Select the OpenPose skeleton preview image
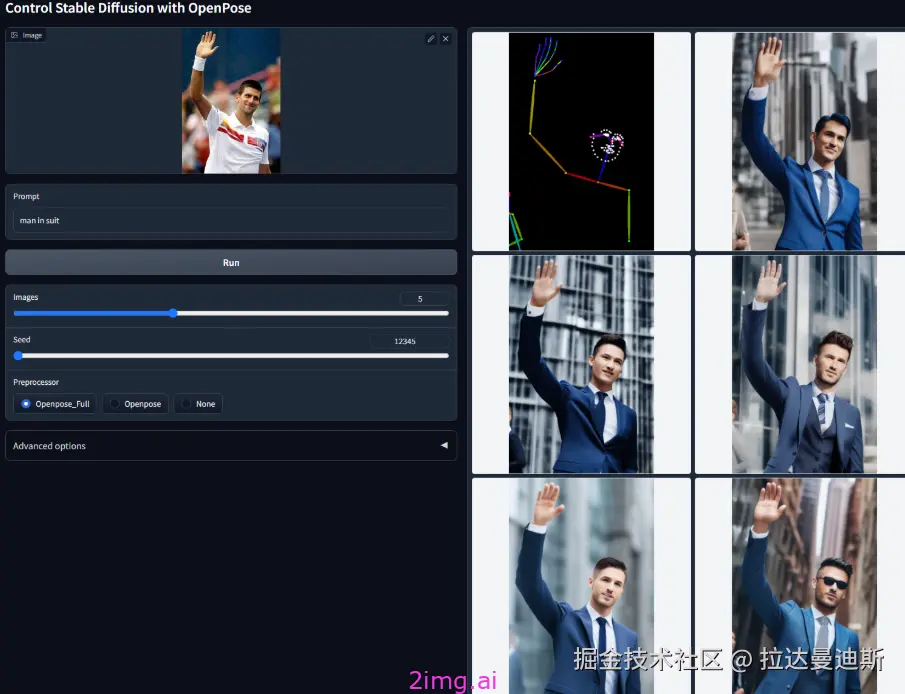Image resolution: width=905 pixels, height=694 pixels. coord(580,141)
